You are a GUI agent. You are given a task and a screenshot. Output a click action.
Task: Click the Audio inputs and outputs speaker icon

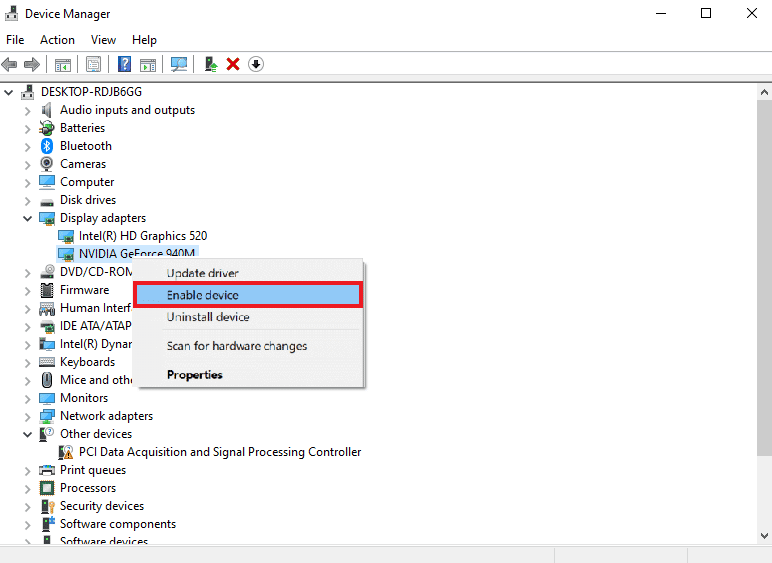coord(47,110)
